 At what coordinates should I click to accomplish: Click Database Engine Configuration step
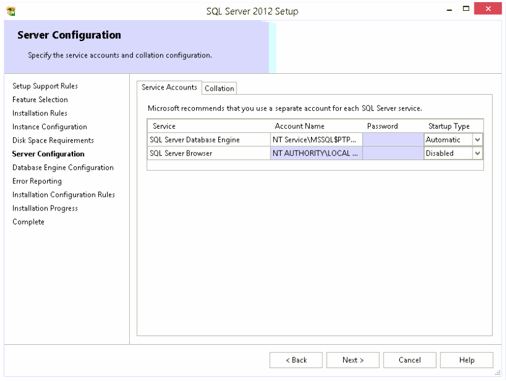63,168
